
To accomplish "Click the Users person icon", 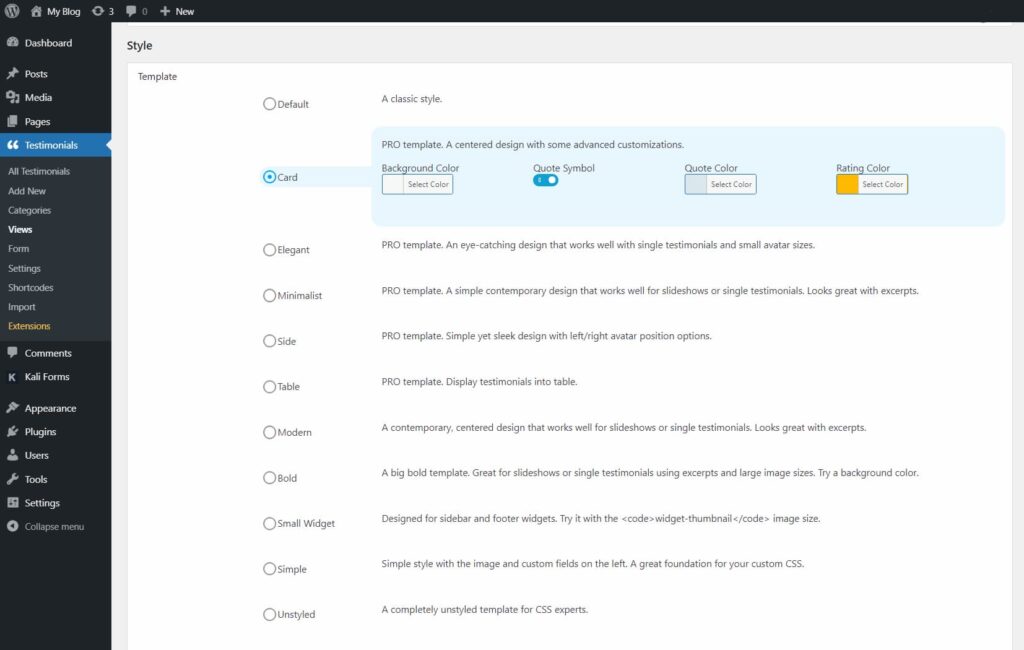I will click(12, 455).
